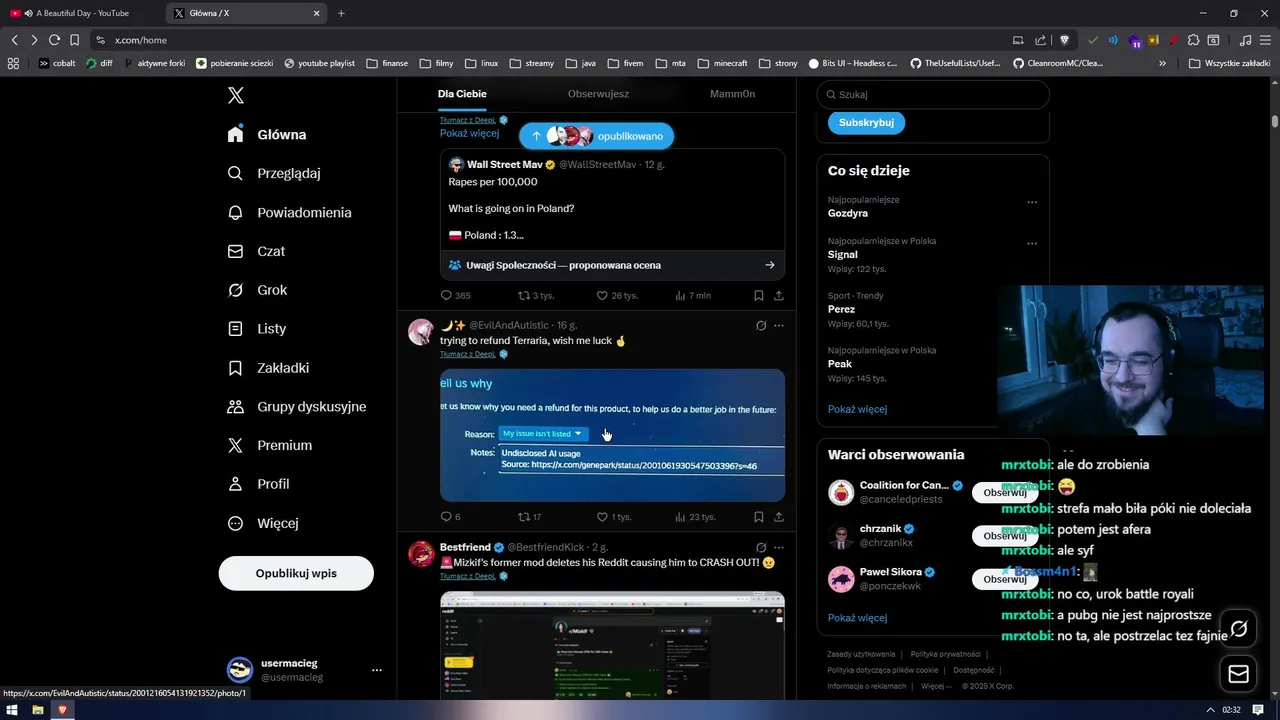Open new browser tab

(341, 13)
